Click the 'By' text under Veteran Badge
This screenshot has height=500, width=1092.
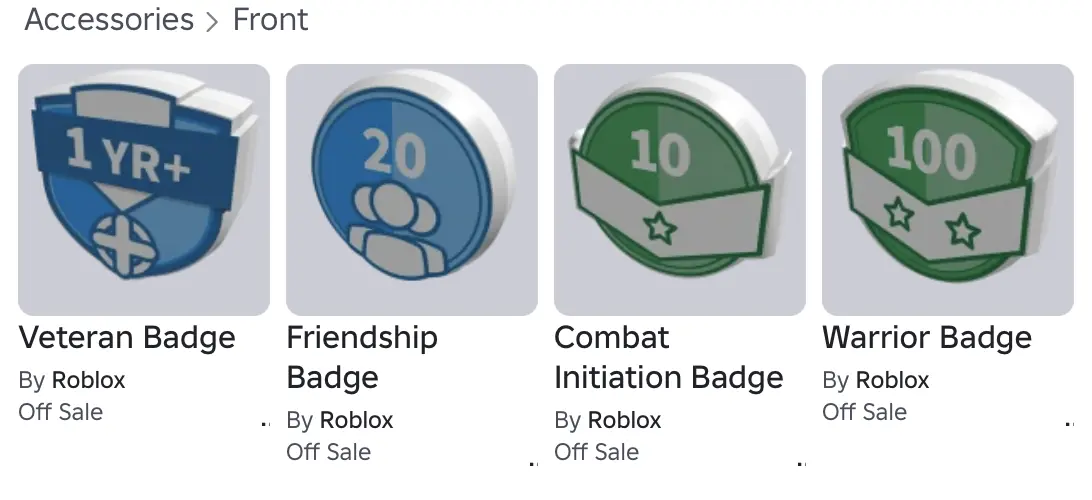(x=31, y=380)
